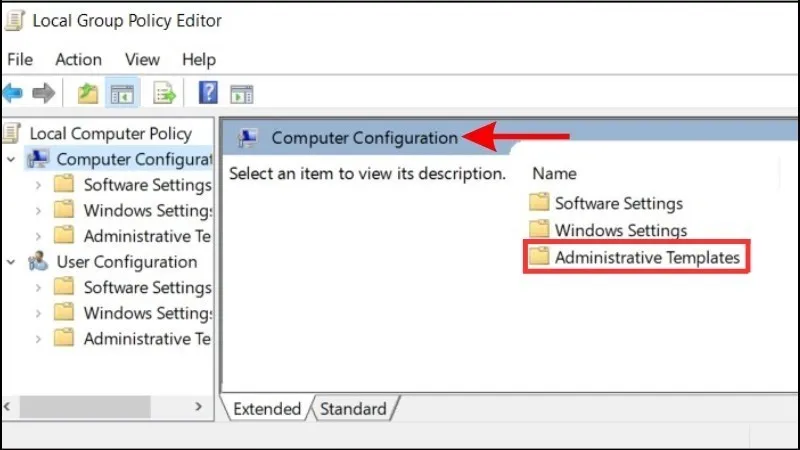
Task: Click the Computer Configuration header icon in right pane
Action: tap(248, 138)
